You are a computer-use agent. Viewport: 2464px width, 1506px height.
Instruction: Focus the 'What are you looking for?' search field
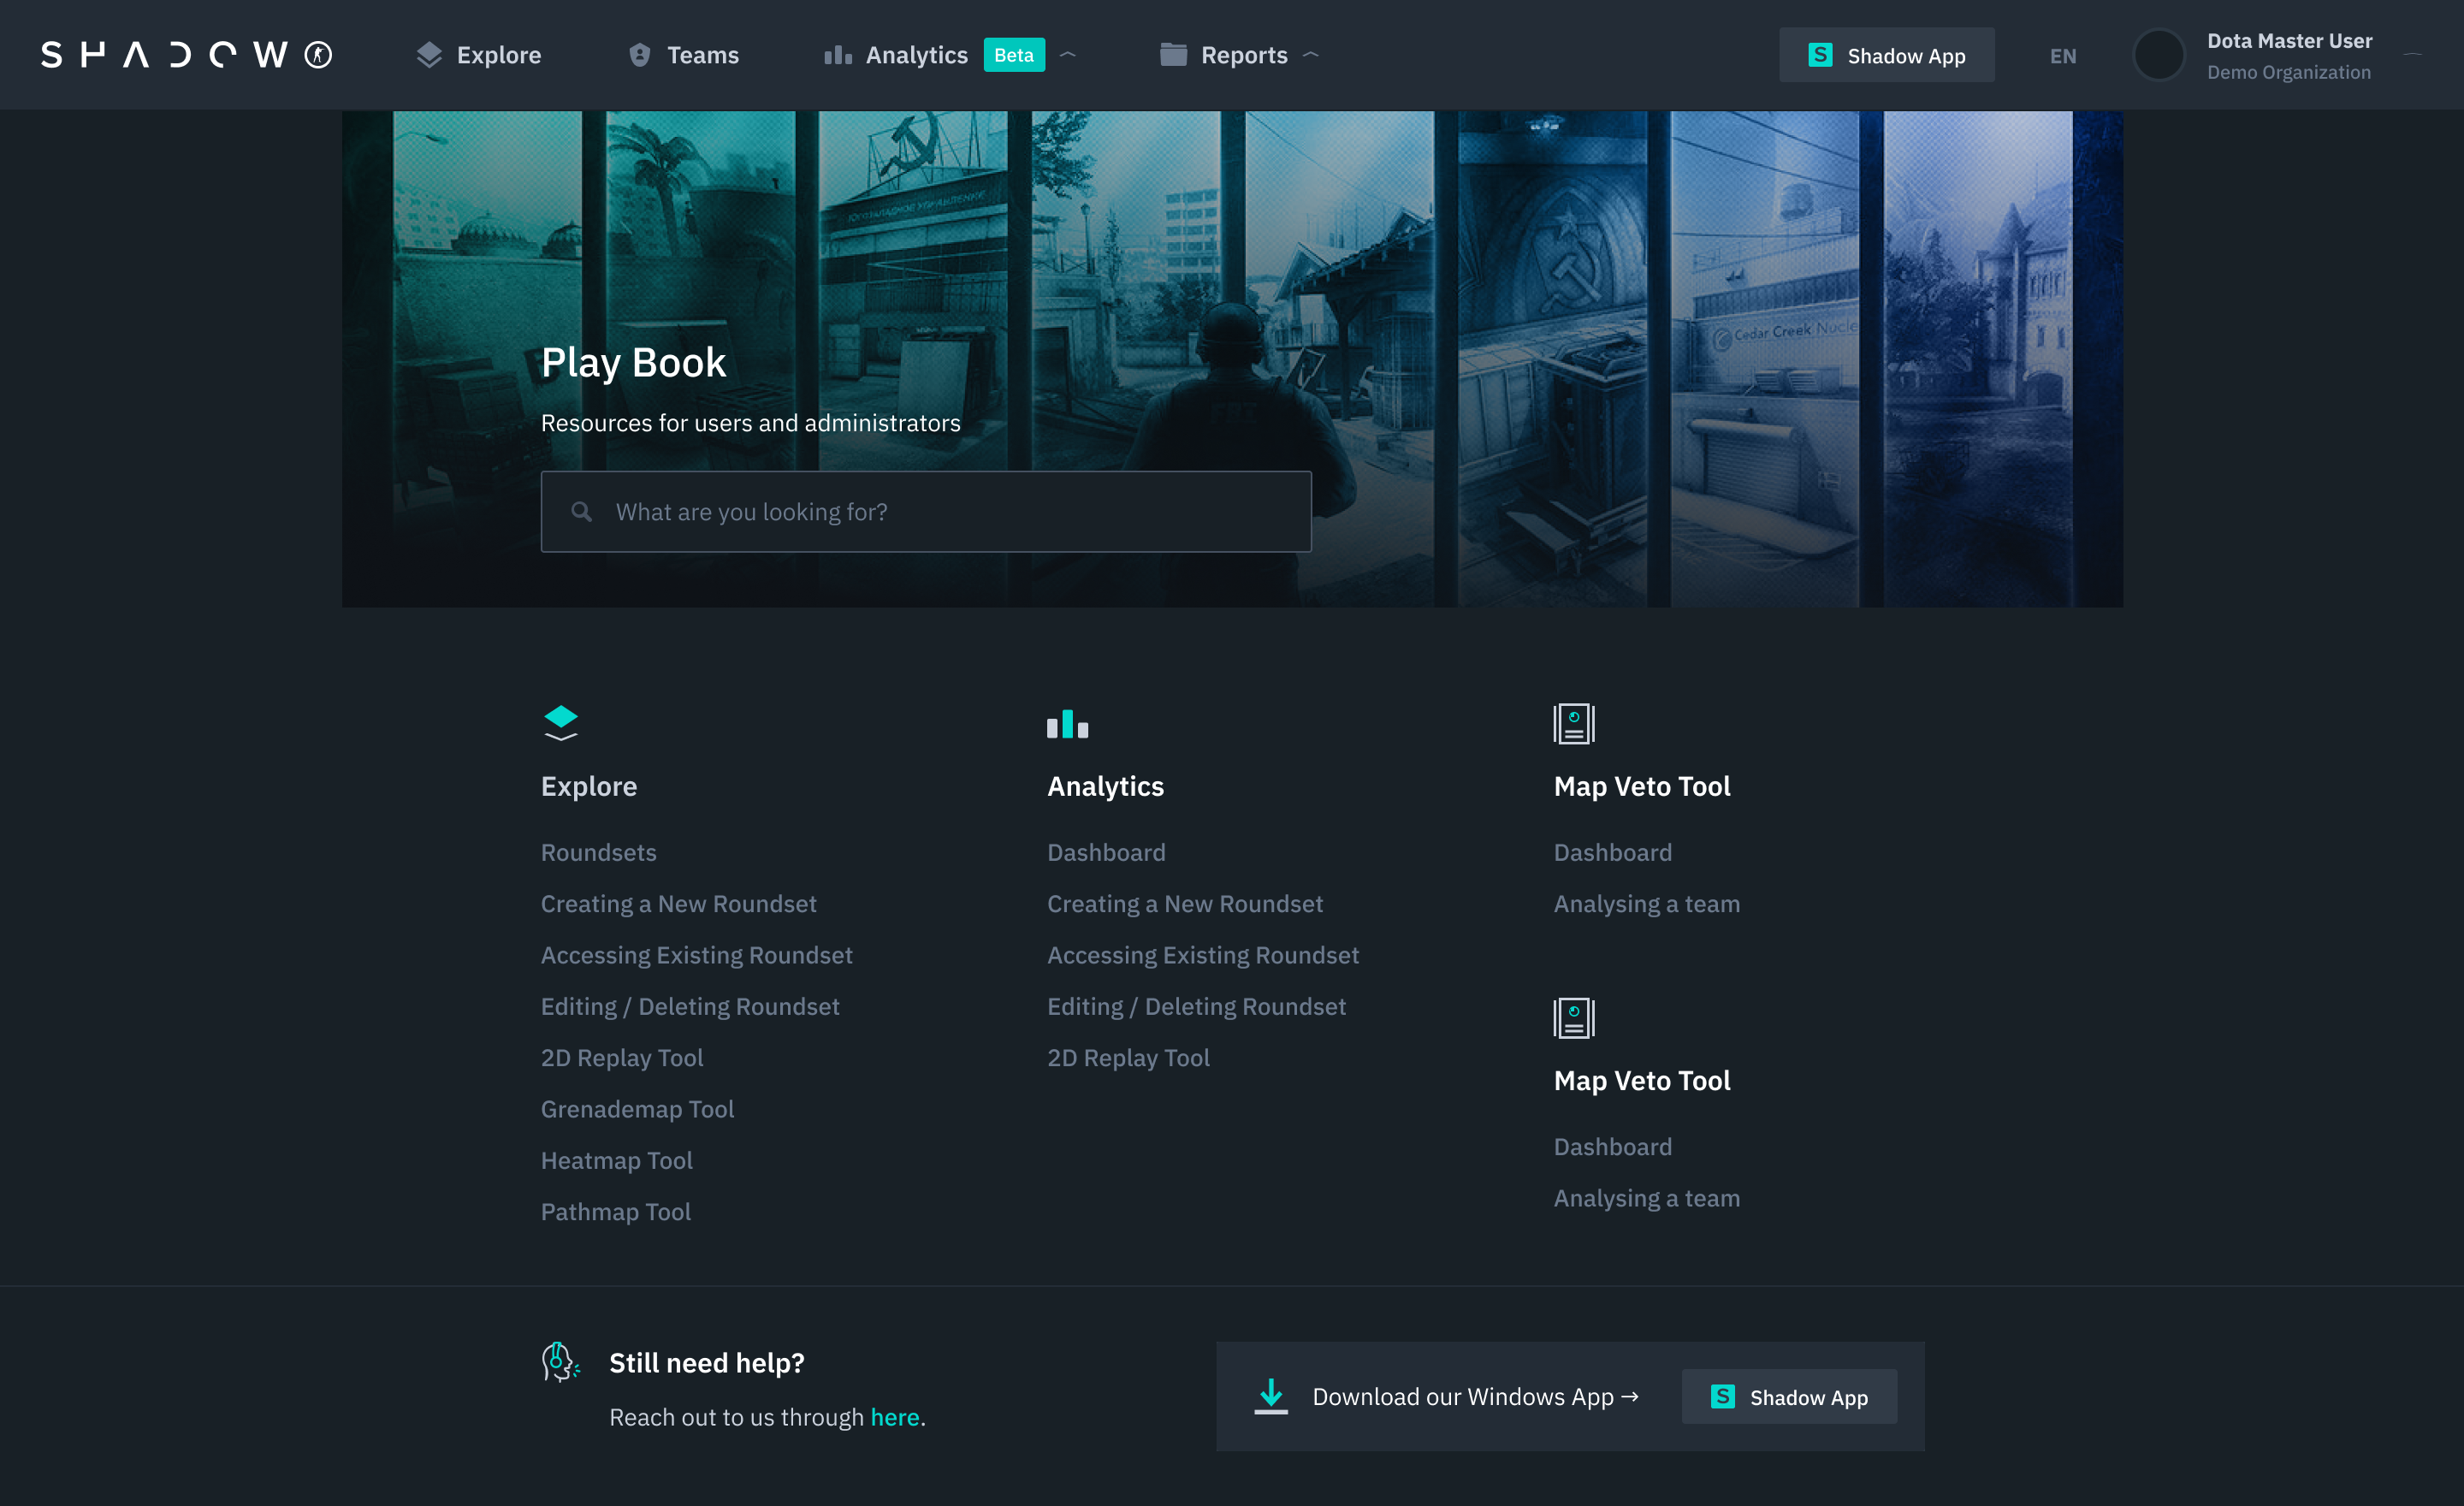[925, 511]
